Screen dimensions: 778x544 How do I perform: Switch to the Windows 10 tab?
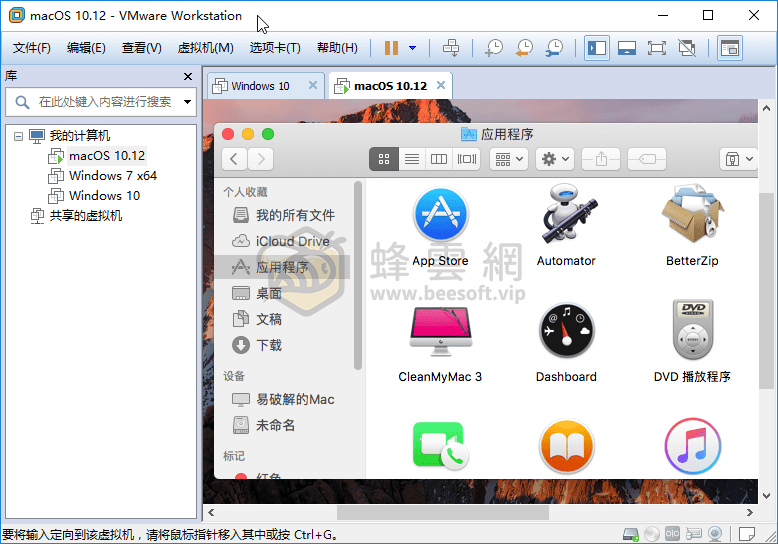click(260, 86)
